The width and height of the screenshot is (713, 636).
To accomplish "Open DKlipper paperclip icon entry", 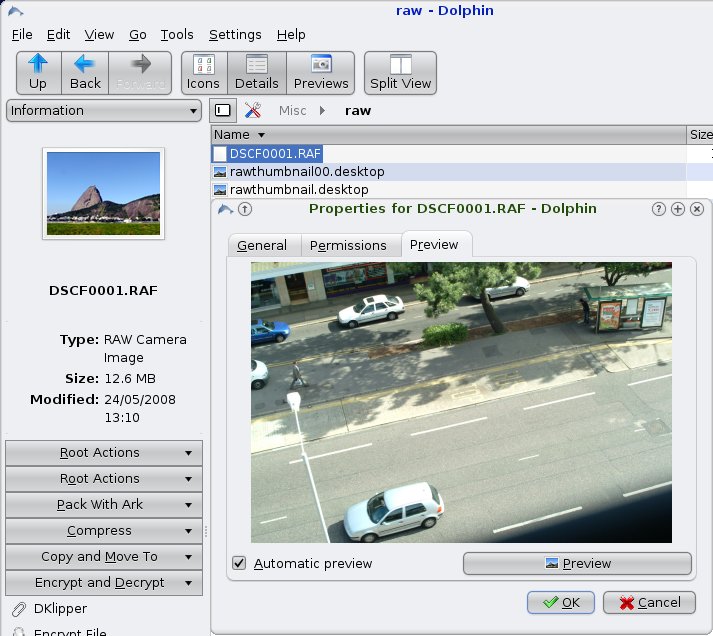I will [19, 608].
